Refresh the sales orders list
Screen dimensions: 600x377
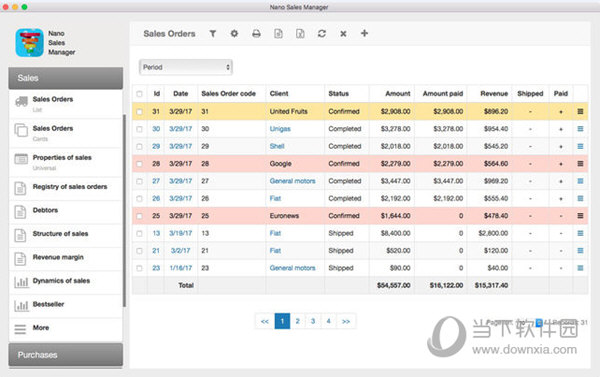point(322,34)
